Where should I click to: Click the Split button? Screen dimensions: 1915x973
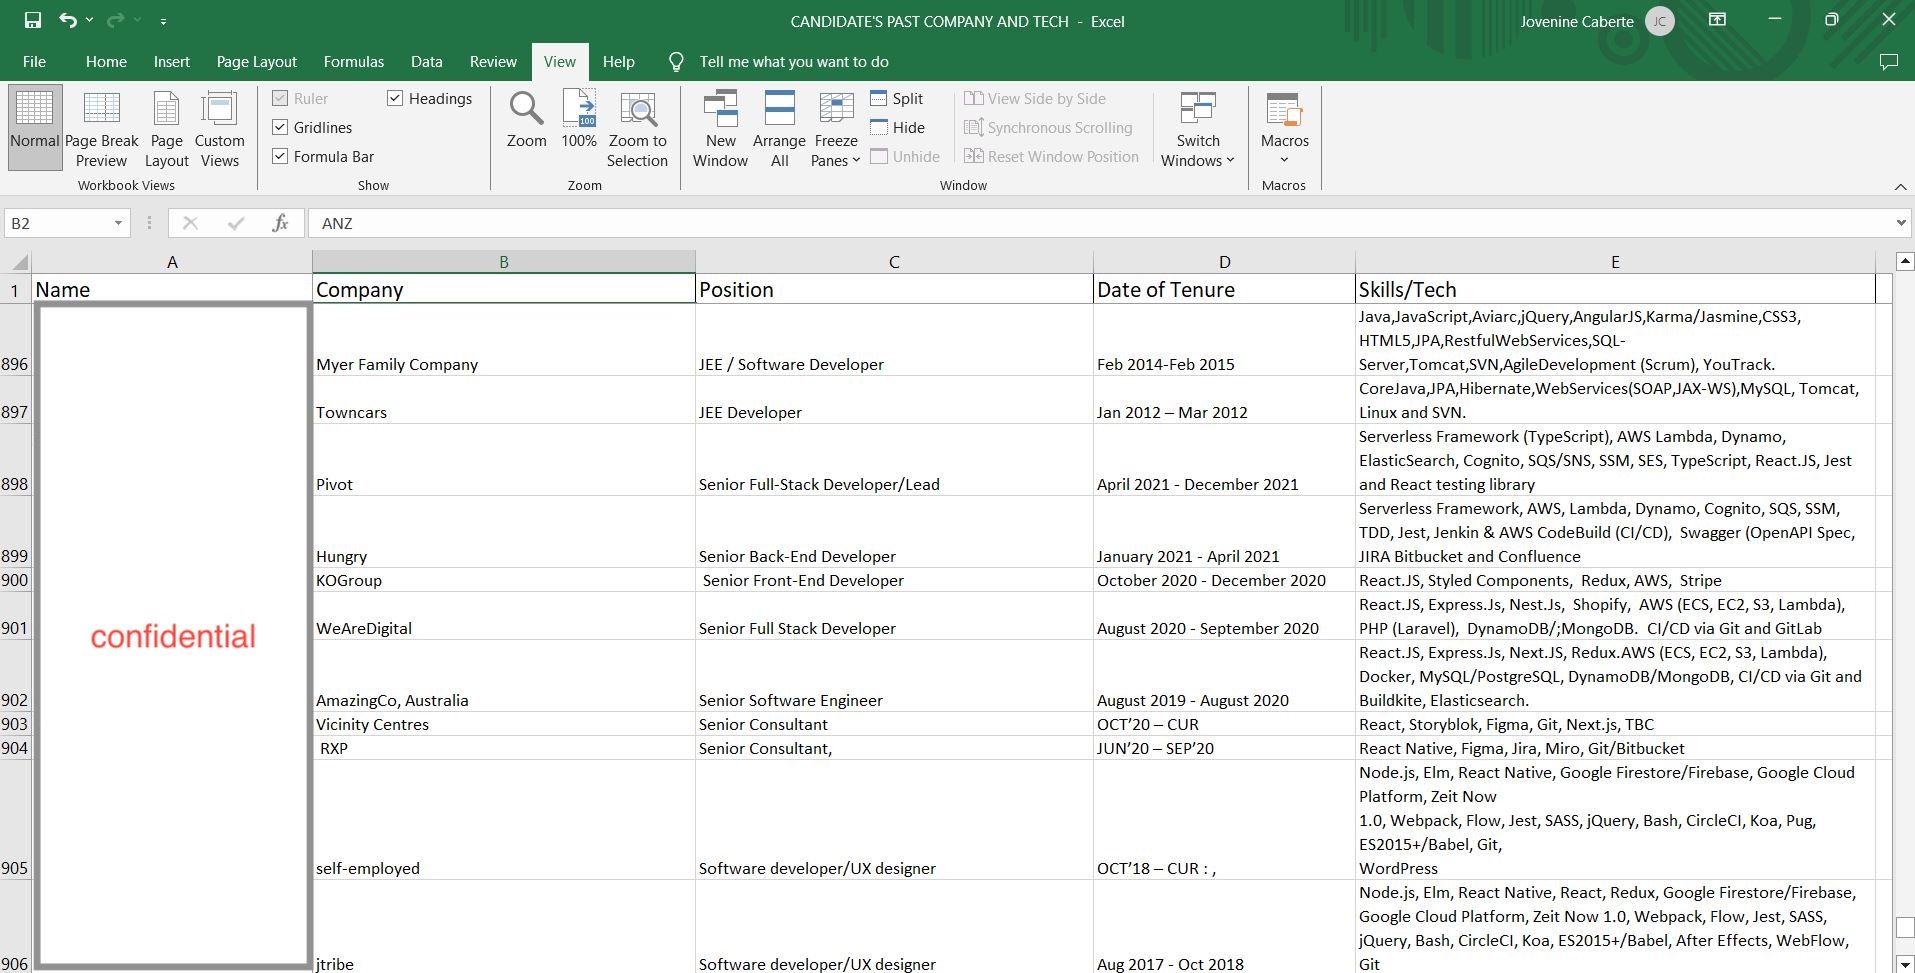click(x=896, y=98)
